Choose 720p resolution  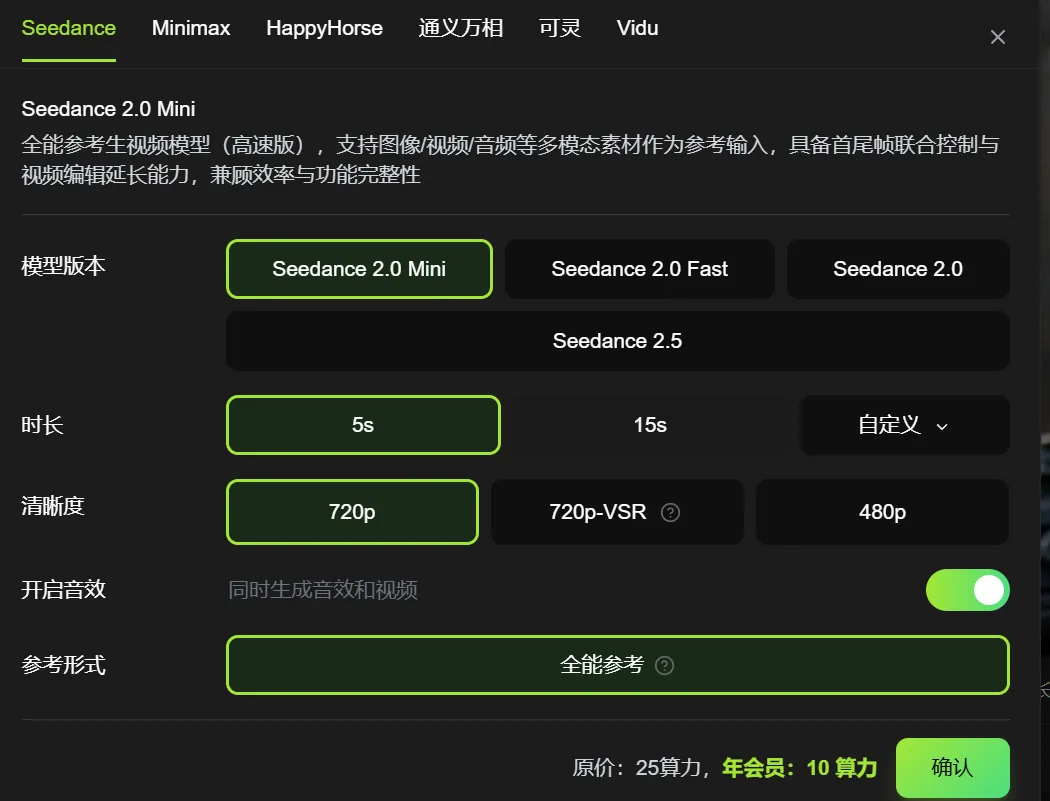pos(352,512)
